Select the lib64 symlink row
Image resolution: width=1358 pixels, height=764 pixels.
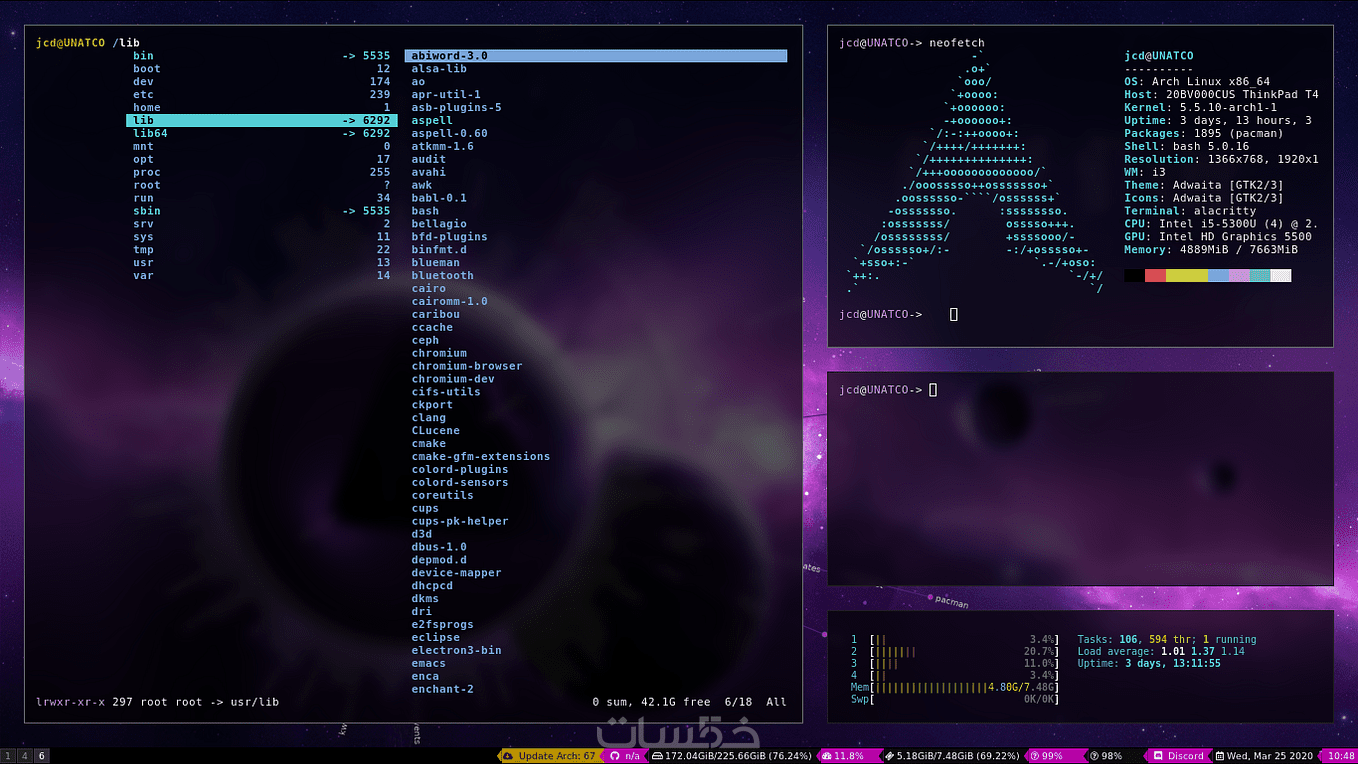point(261,133)
